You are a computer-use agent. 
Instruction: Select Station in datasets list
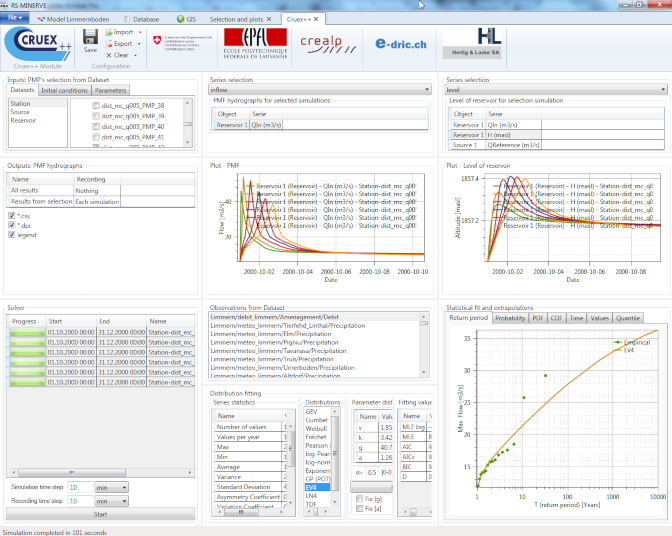click(x=20, y=103)
